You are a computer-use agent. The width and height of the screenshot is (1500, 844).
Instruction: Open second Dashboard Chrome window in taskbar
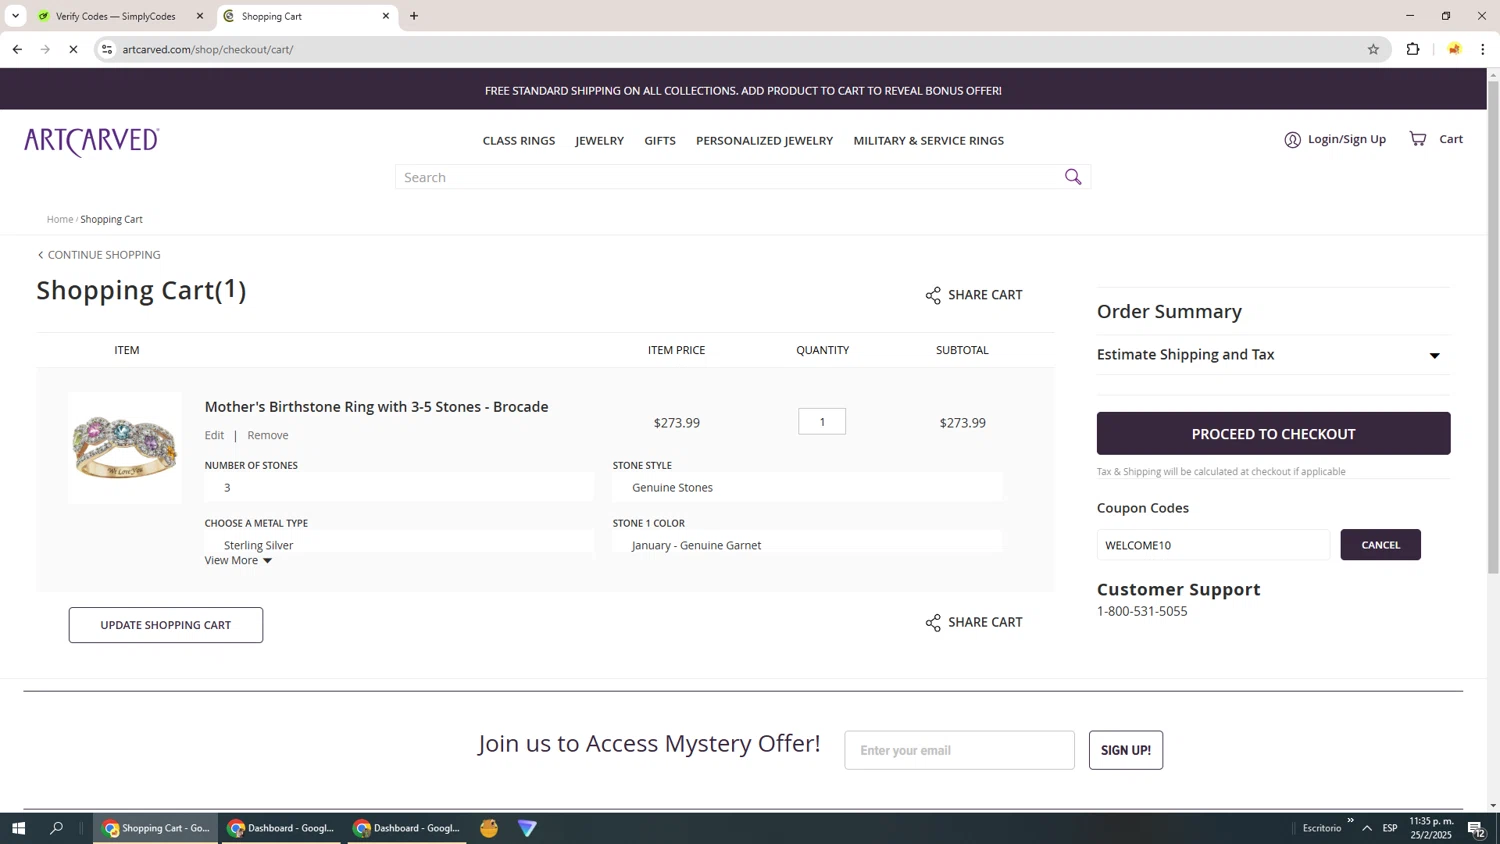pyautogui.click(x=409, y=828)
